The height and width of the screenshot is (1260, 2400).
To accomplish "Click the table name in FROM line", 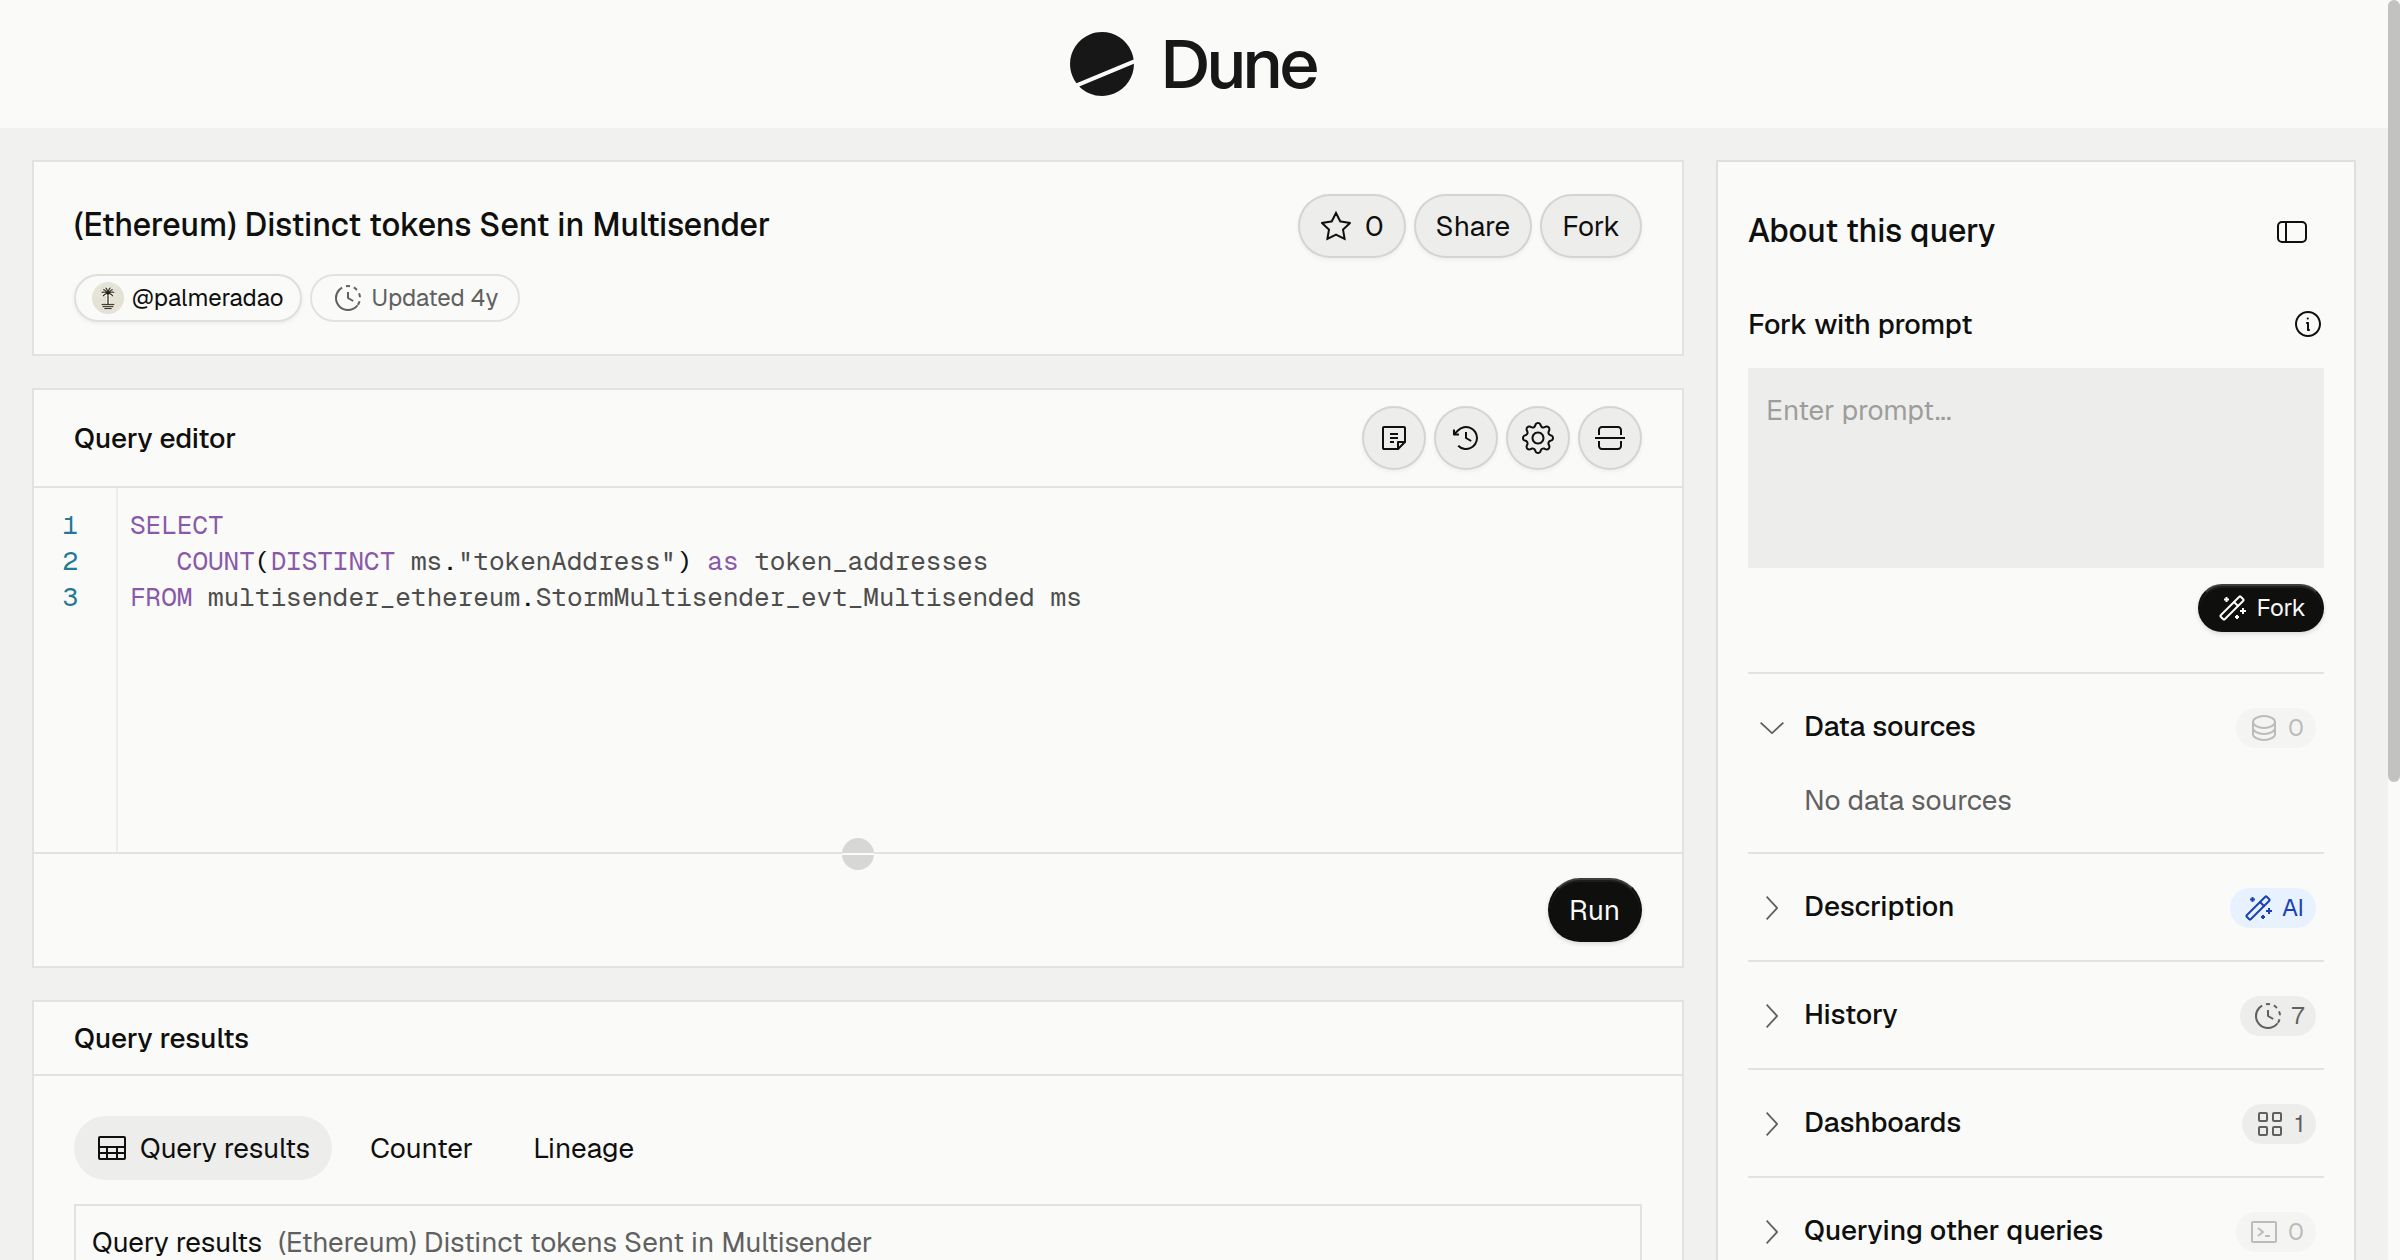I will pyautogui.click(x=620, y=597).
